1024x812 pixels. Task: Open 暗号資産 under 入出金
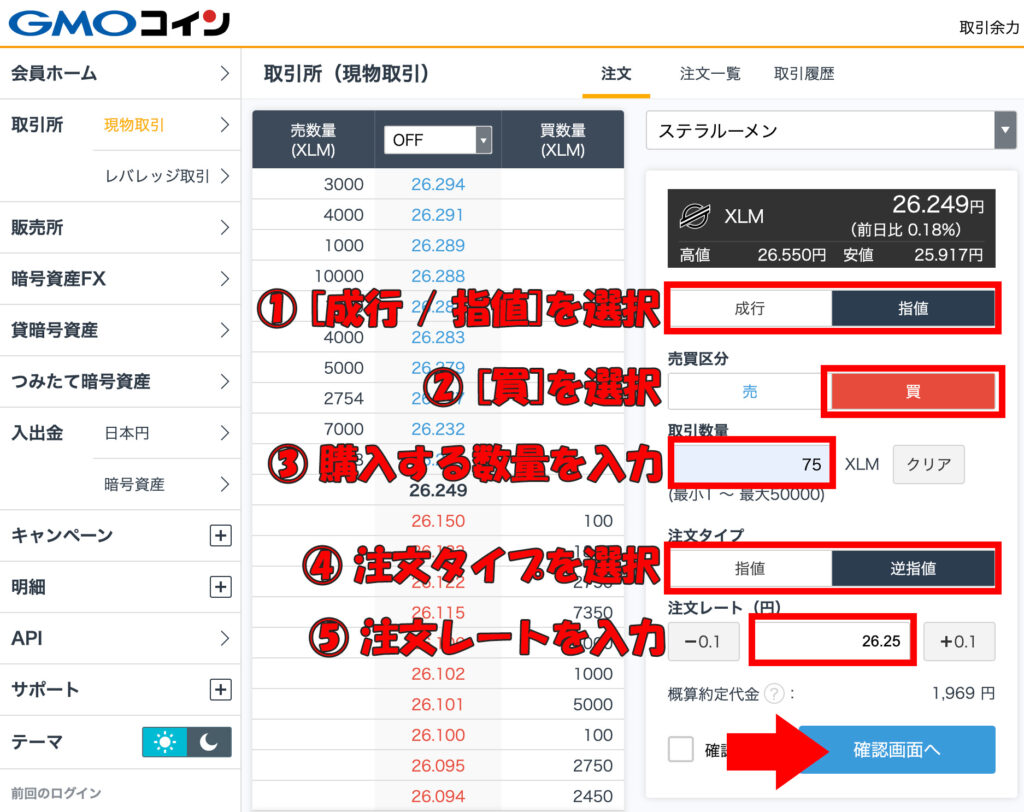tap(167, 484)
